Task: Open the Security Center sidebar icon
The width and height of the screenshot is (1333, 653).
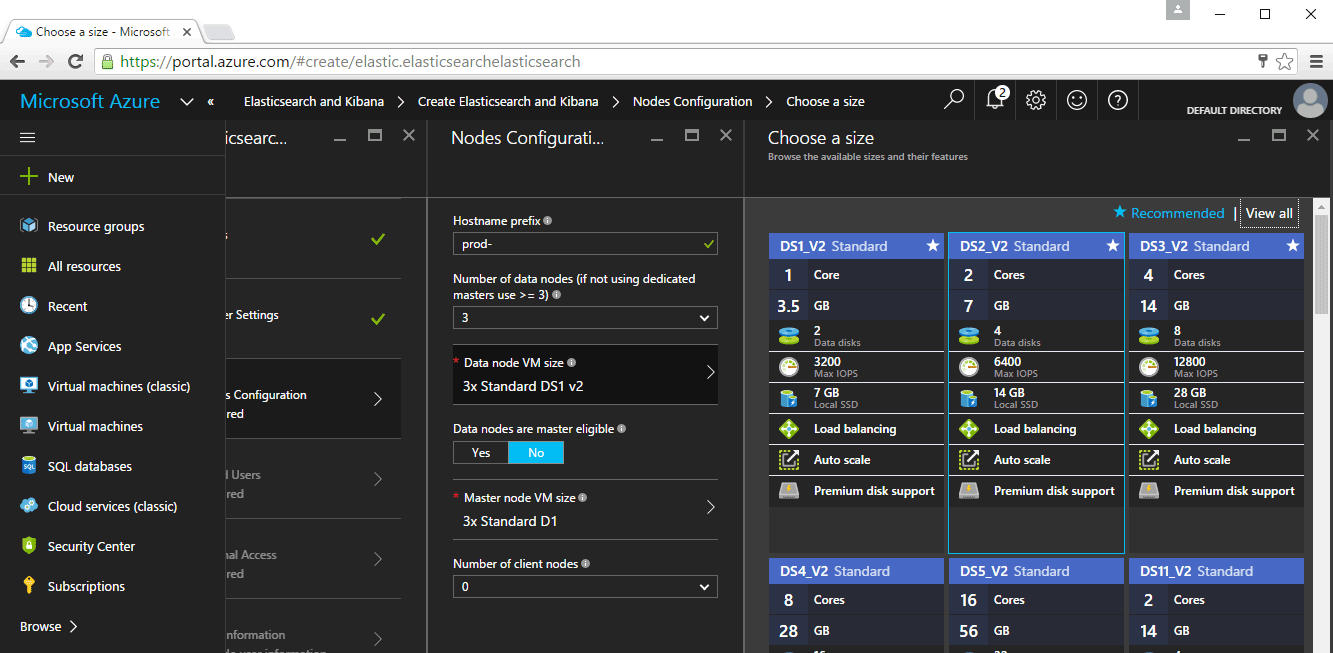Action: [x=30, y=545]
